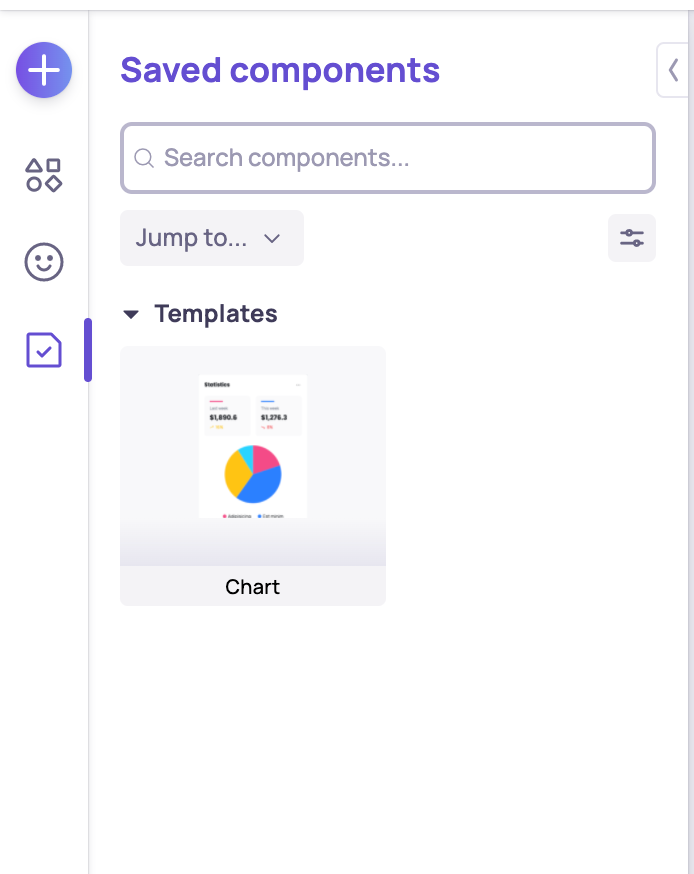Click the $1,276.3 this week stat card
The width and height of the screenshot is (694, 874).
coord(277,416)
